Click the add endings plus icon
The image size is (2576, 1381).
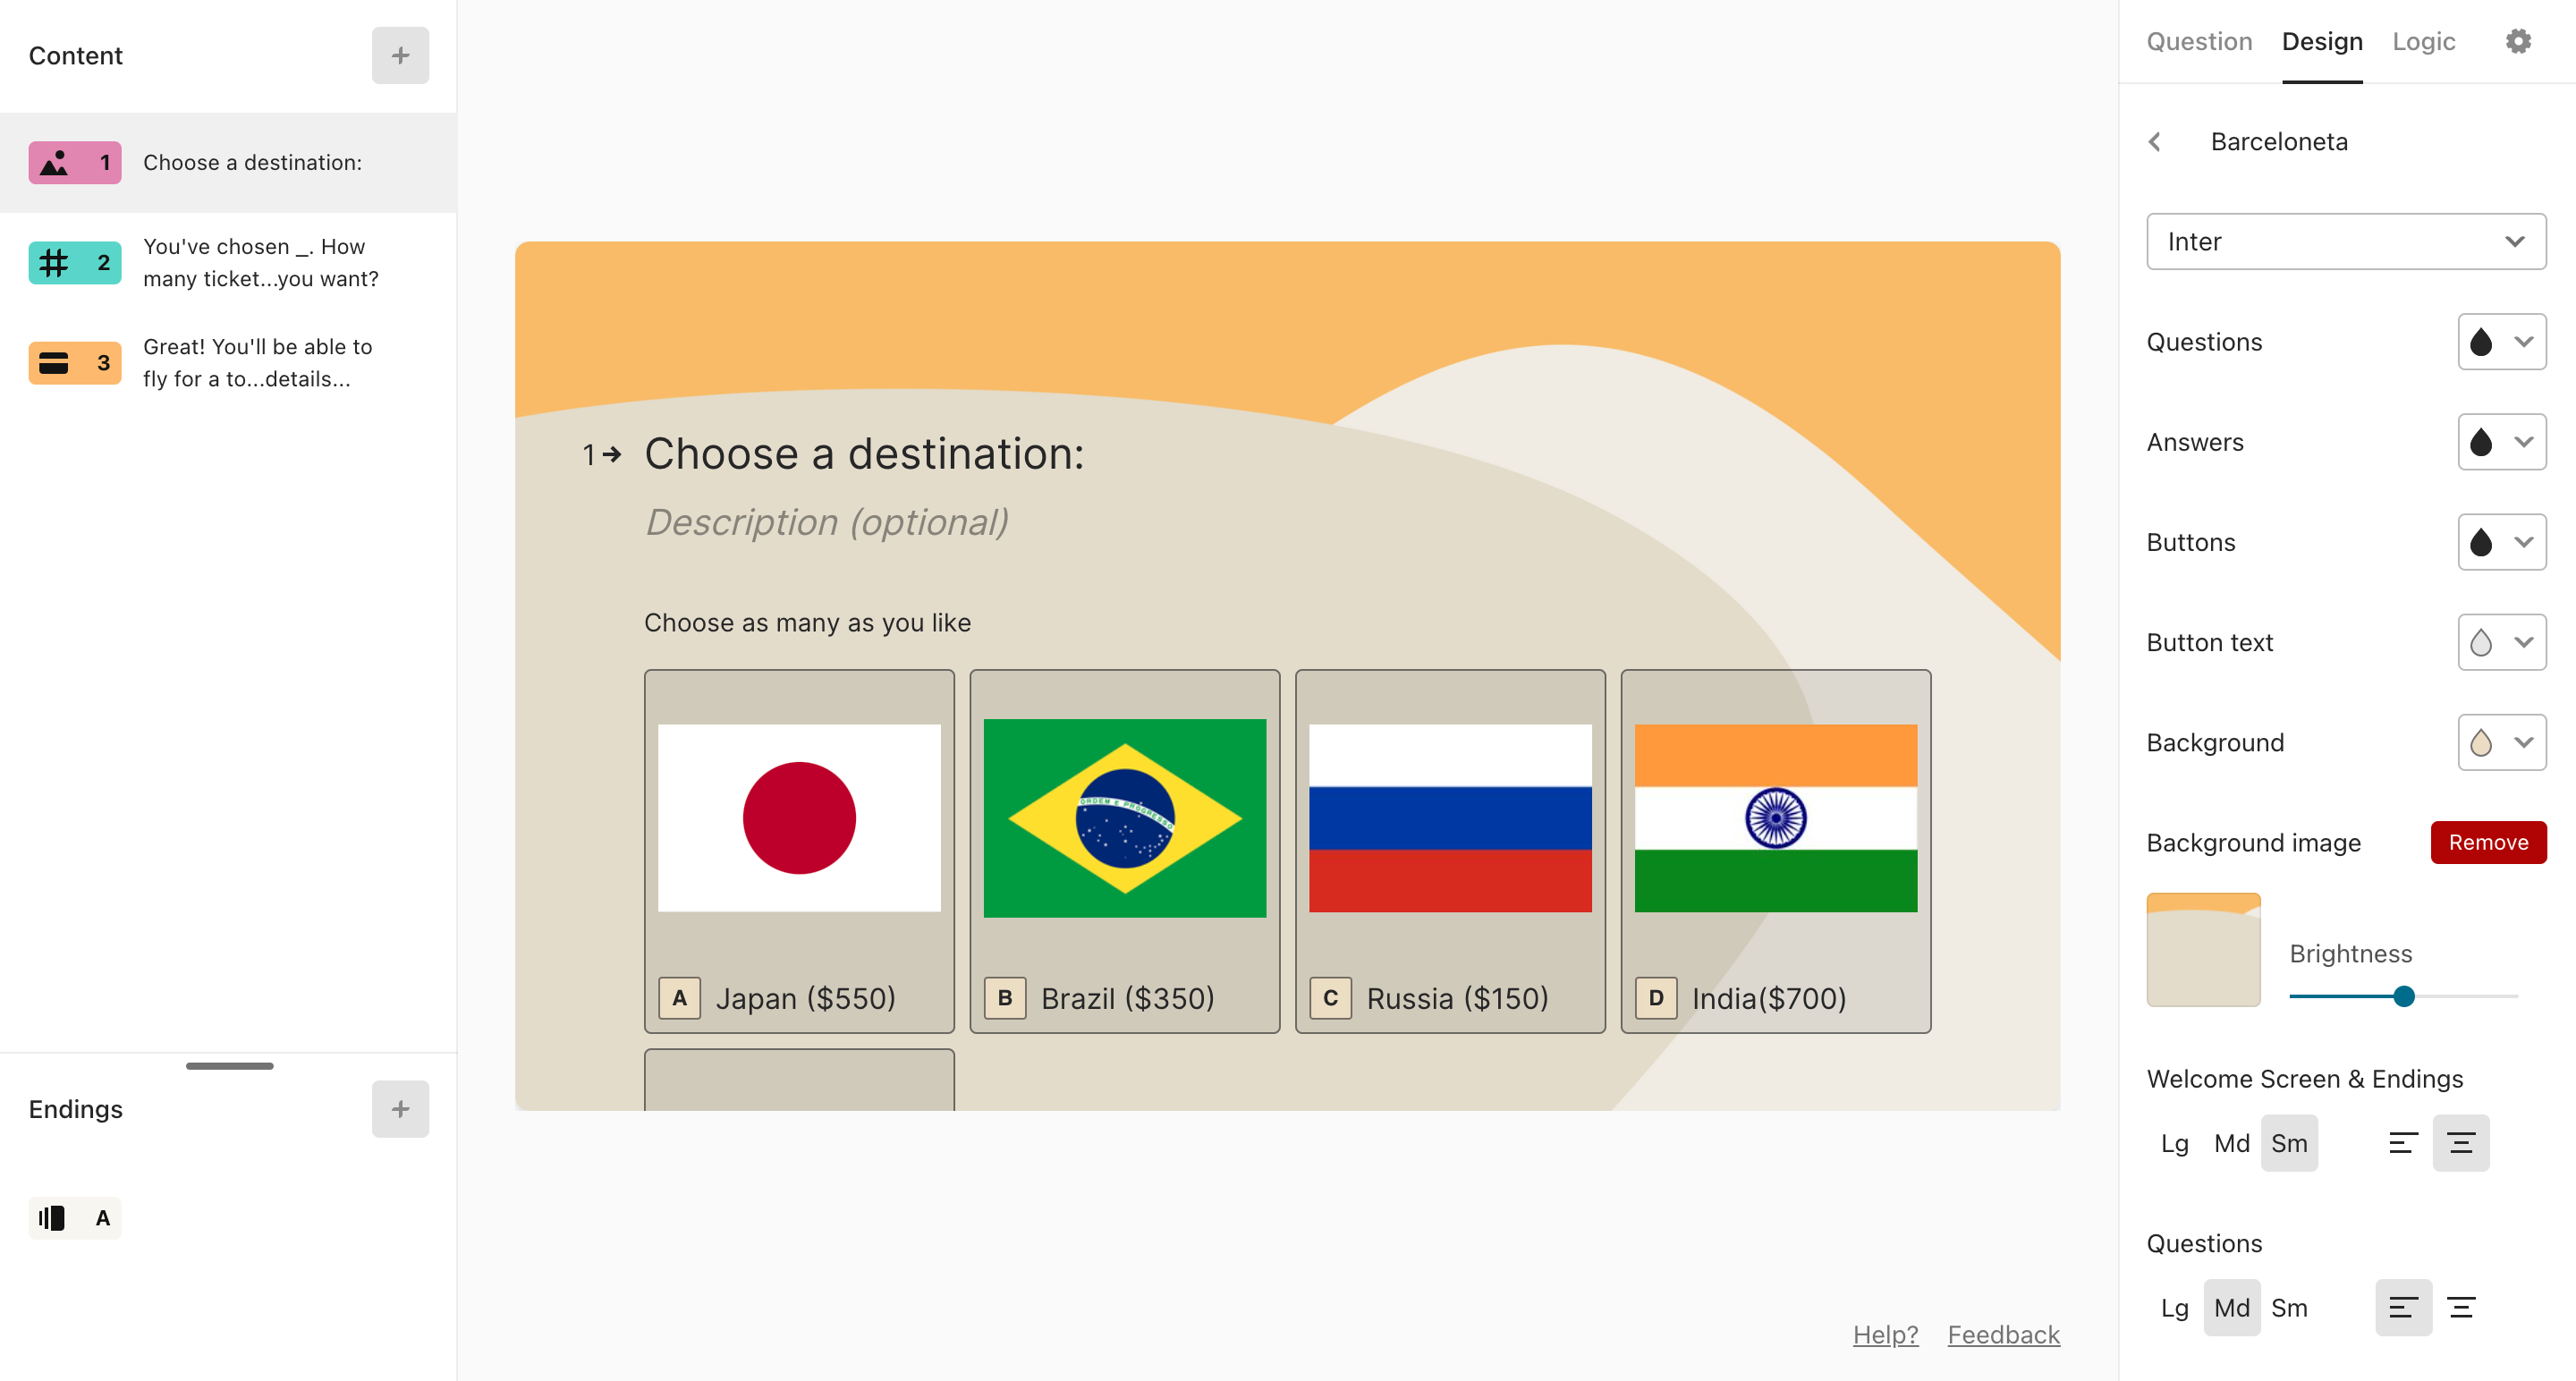(401, 1108)
